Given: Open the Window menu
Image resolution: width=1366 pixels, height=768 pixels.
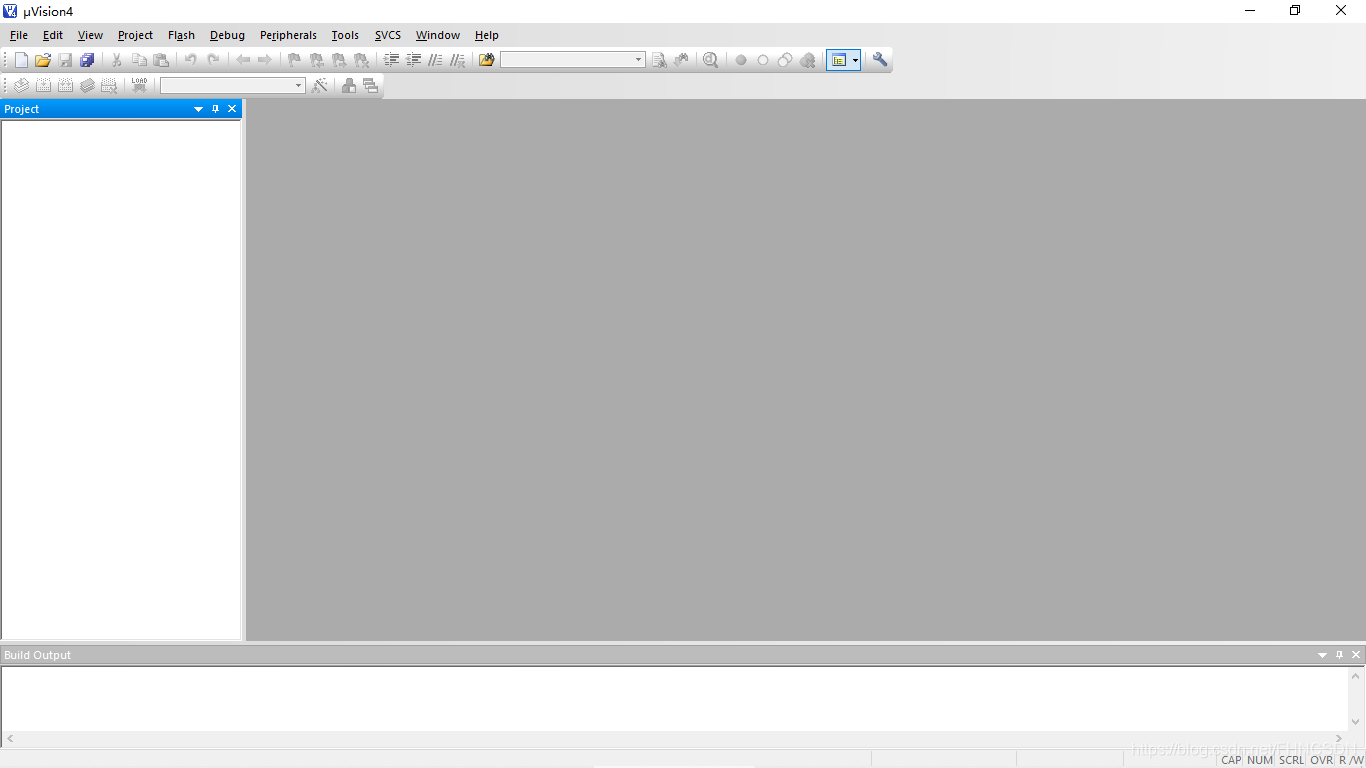Looking at the screenshot, I should pyautogui.click(x=438, y=35).
